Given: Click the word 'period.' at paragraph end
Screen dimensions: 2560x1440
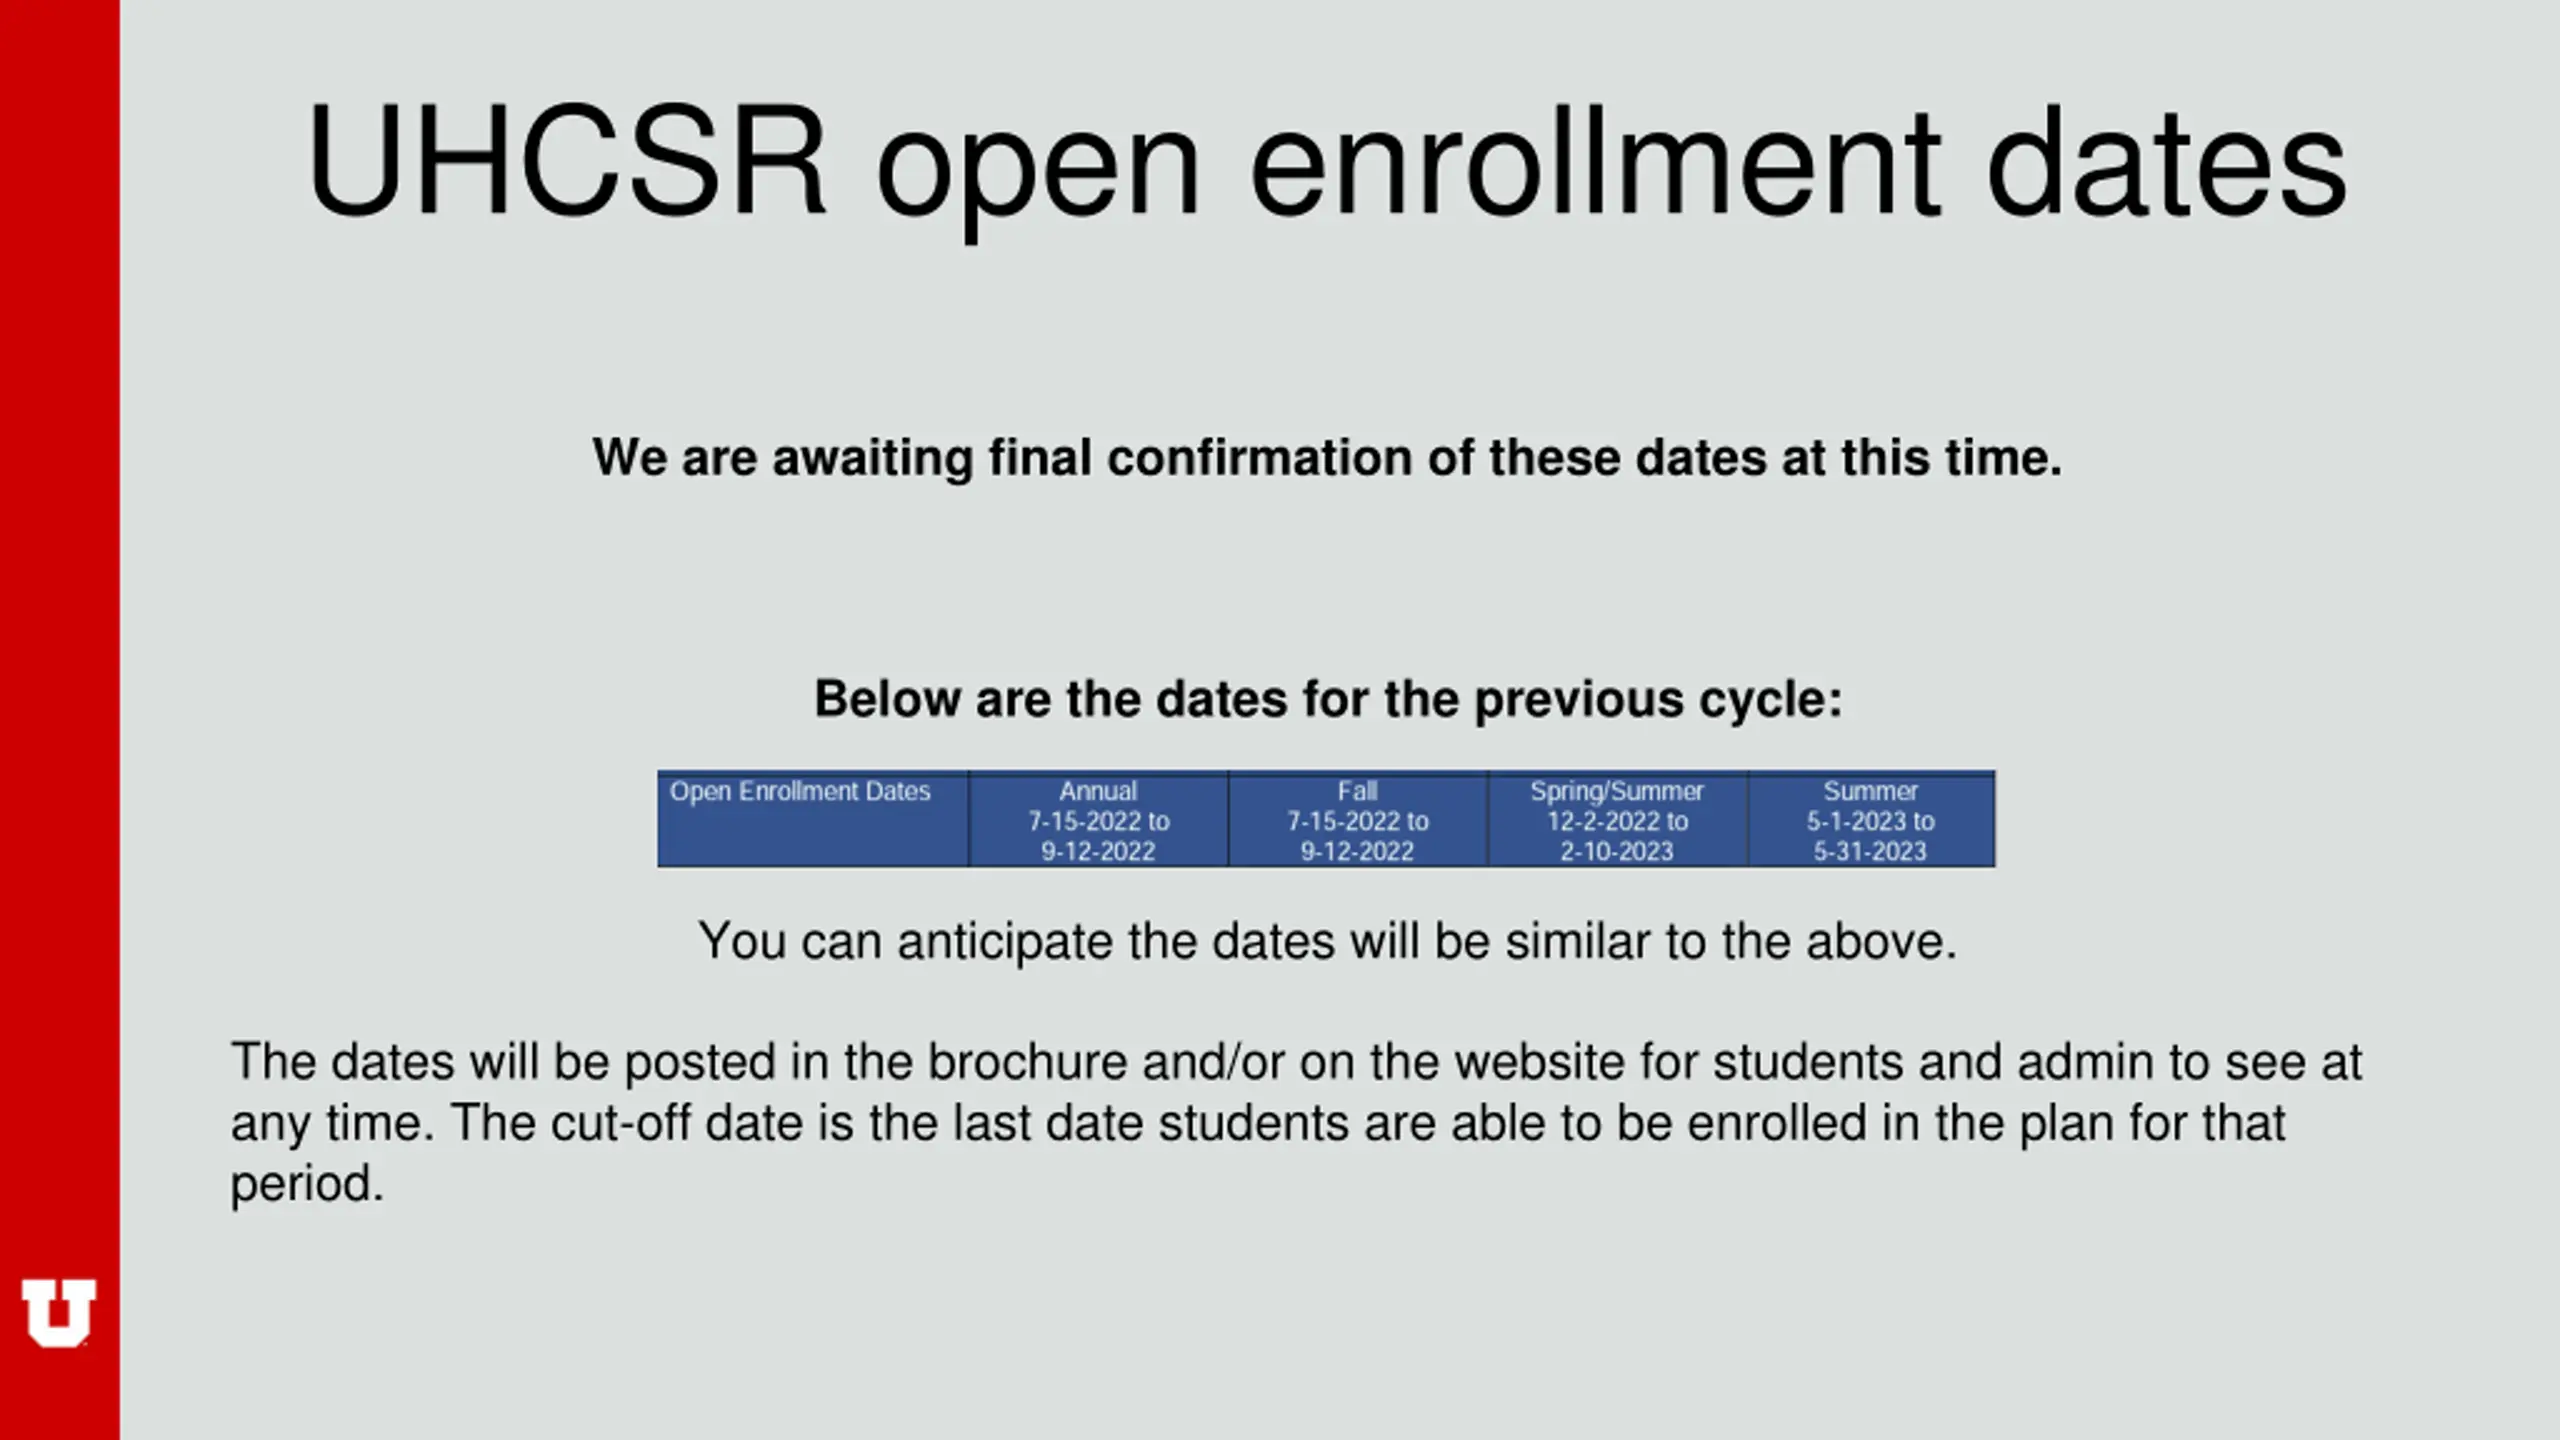Looking at the screenshot, I should [308, 1184].
